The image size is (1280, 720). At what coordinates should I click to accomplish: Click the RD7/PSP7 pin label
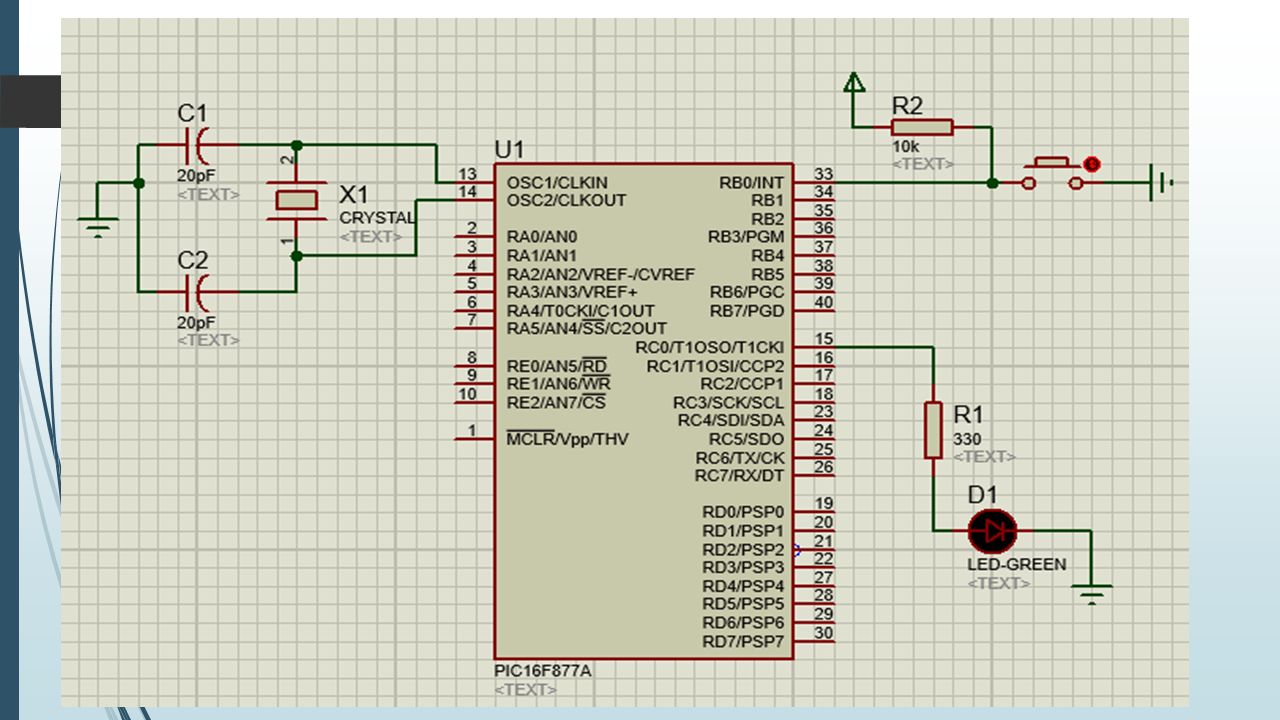pyautogui.click(x=743, y=641)
